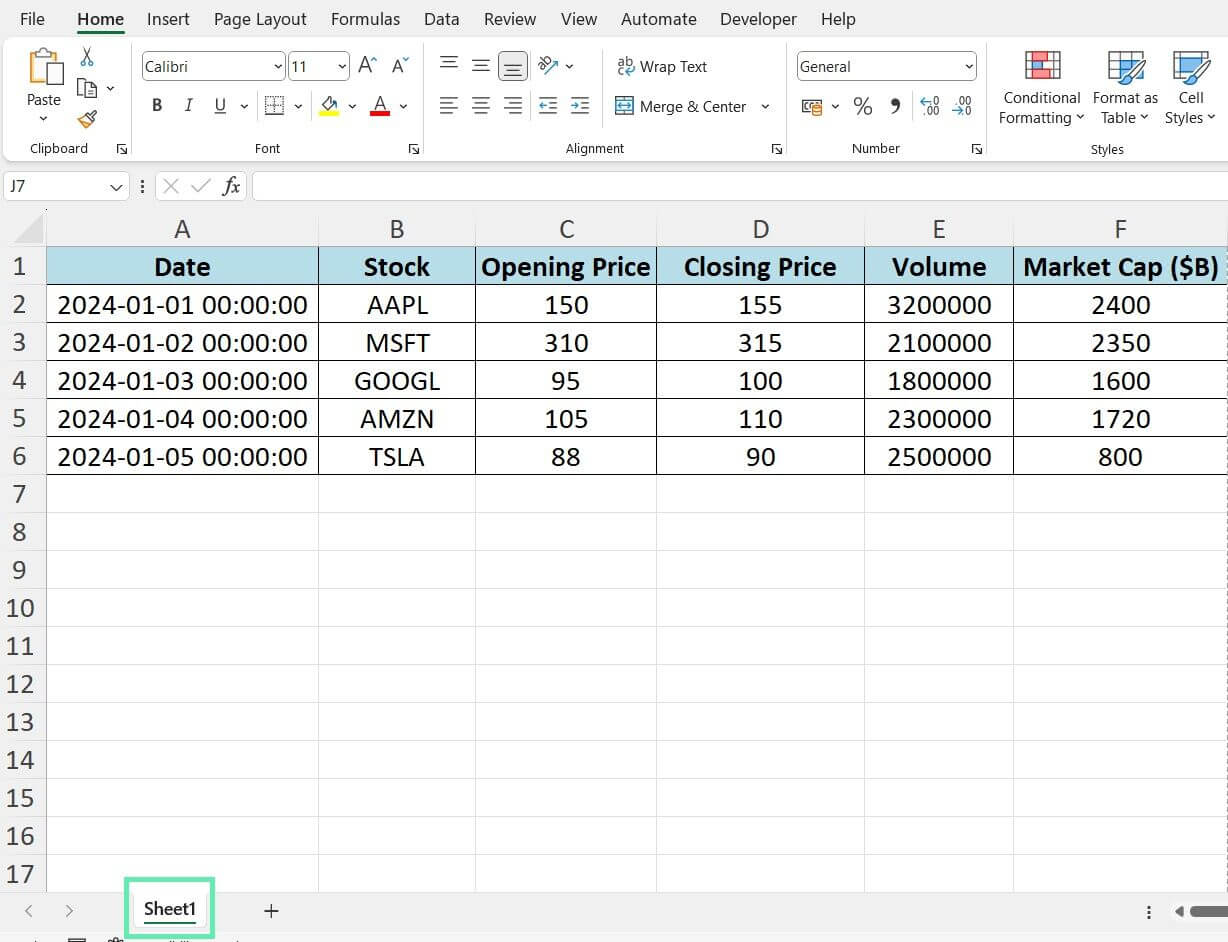Toggle Align Left
Viewport: 1228px width, 942px height.
point(449,106)
